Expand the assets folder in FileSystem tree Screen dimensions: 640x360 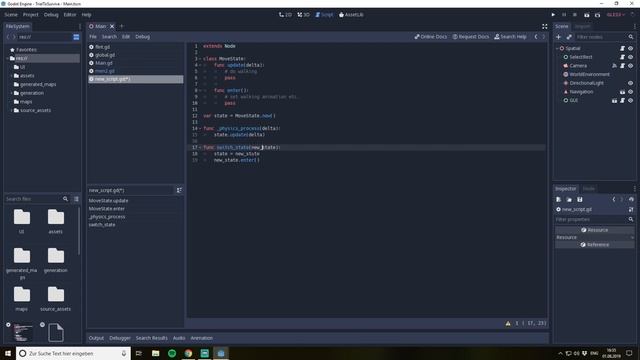(x=11, y=76)
